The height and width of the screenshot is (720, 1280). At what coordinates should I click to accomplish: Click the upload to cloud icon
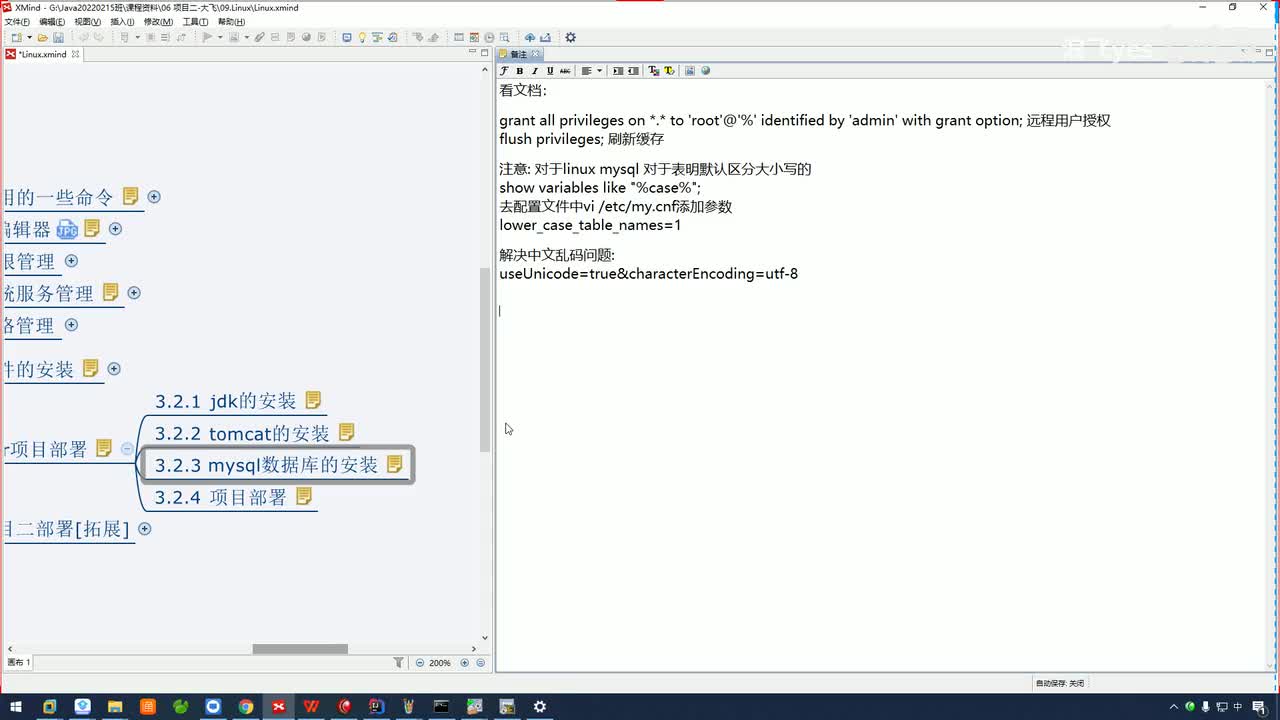coord(530,38)
